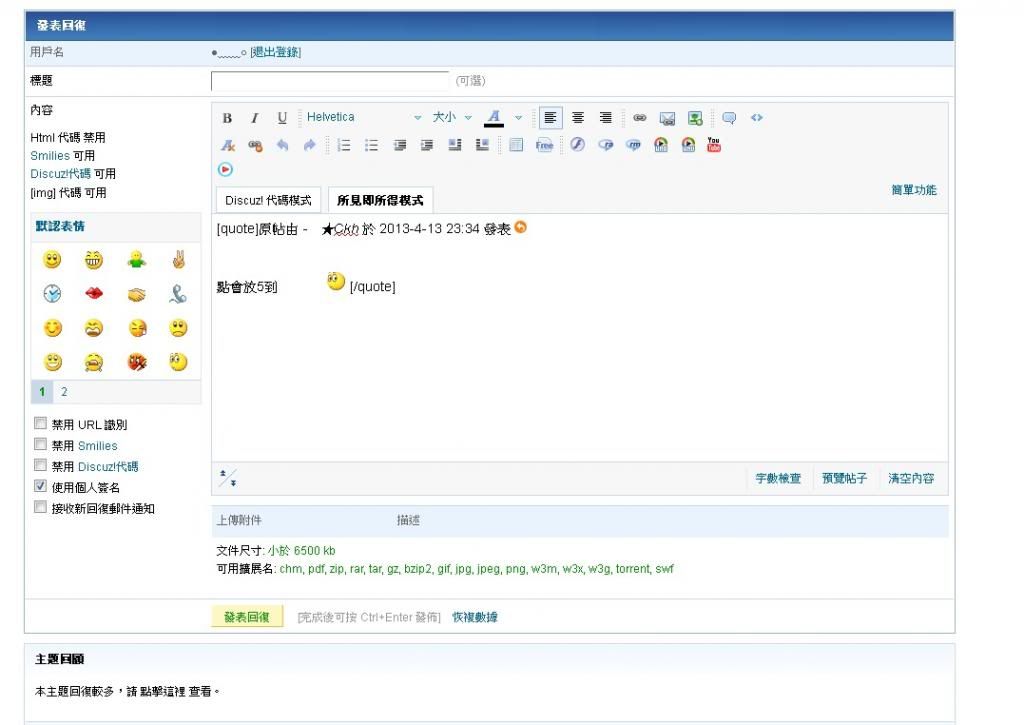Screen dimensions: 1024x725
Task: Insert a Flash object
Action: [577, 145]
